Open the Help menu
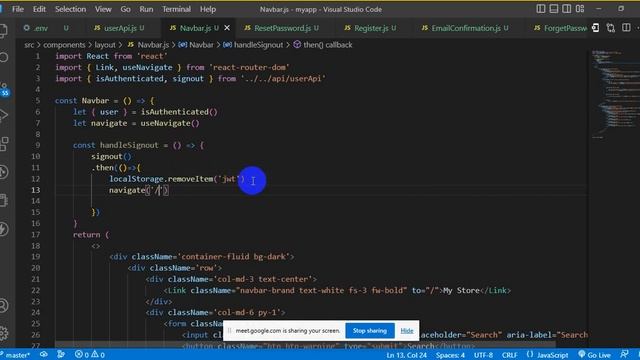The height and width of the screenshot is (360, 640). 208,9
